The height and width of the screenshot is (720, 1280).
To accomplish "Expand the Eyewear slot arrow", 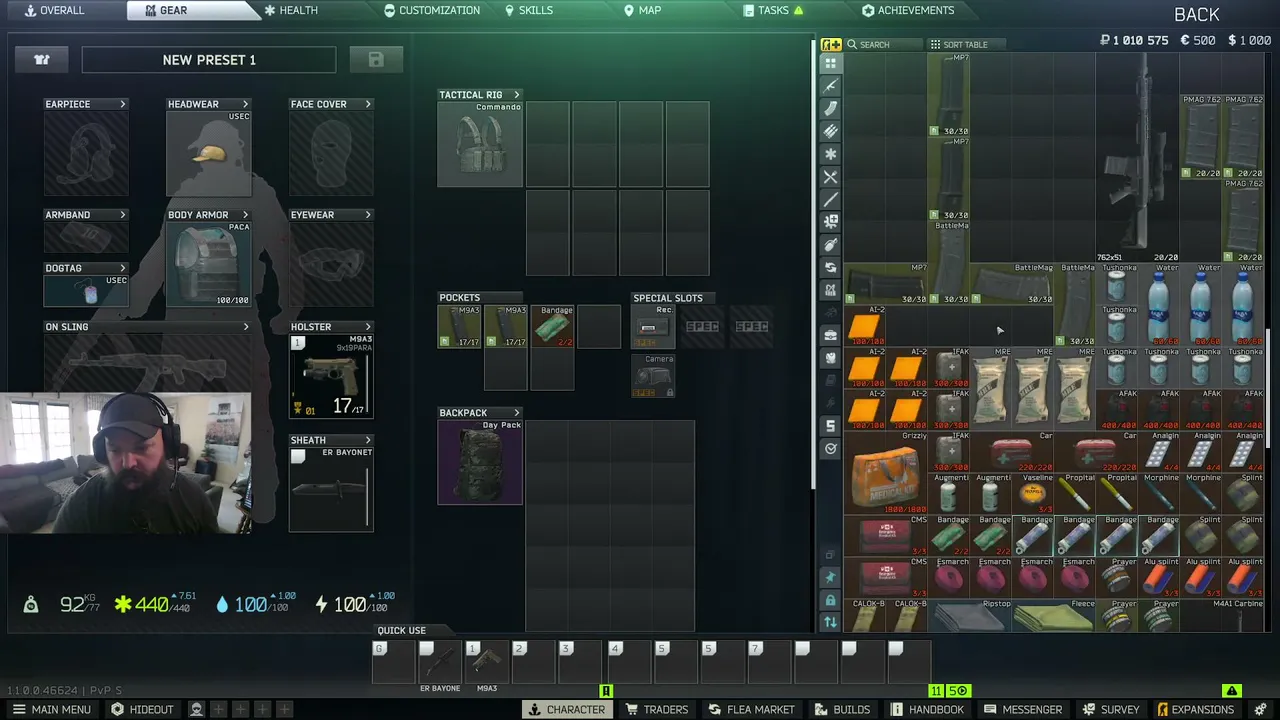I will click(x=368, y=215).
